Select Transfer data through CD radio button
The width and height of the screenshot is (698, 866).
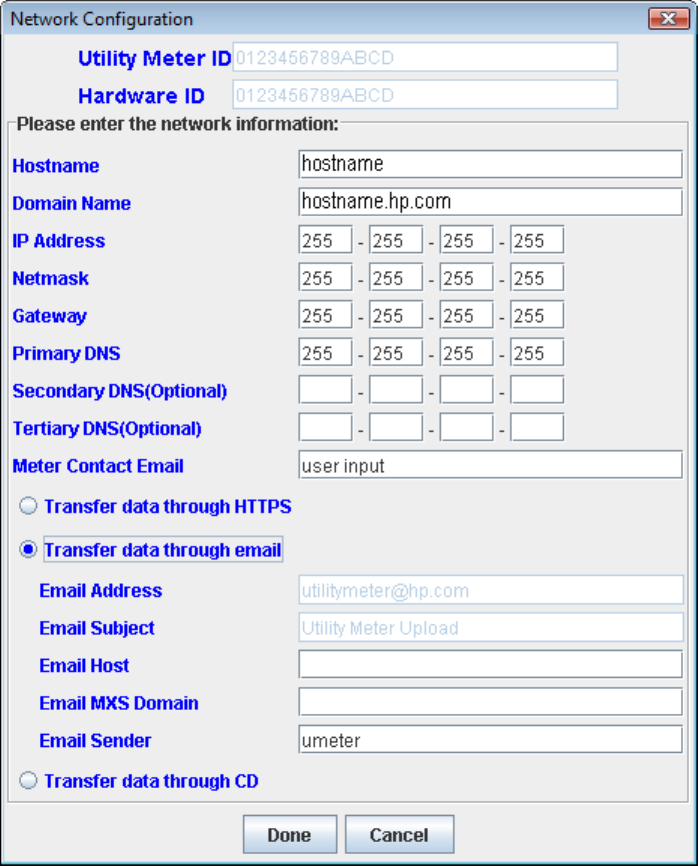(x=28, y=780)
